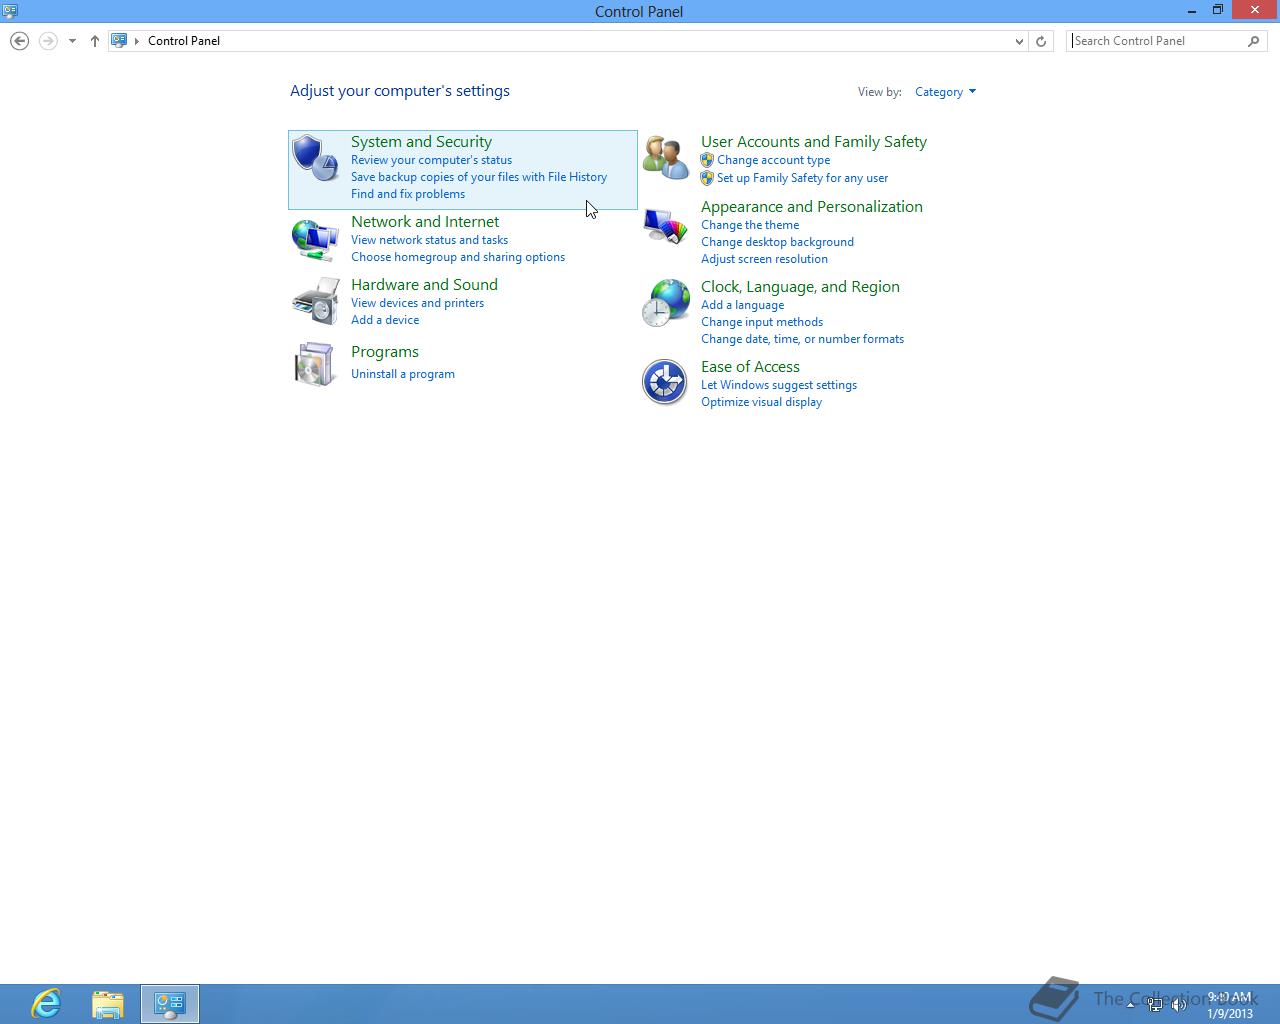Go up one level with Up arrow
This screenshot has width=1280, height=1024.
click(x=95, y=41)
